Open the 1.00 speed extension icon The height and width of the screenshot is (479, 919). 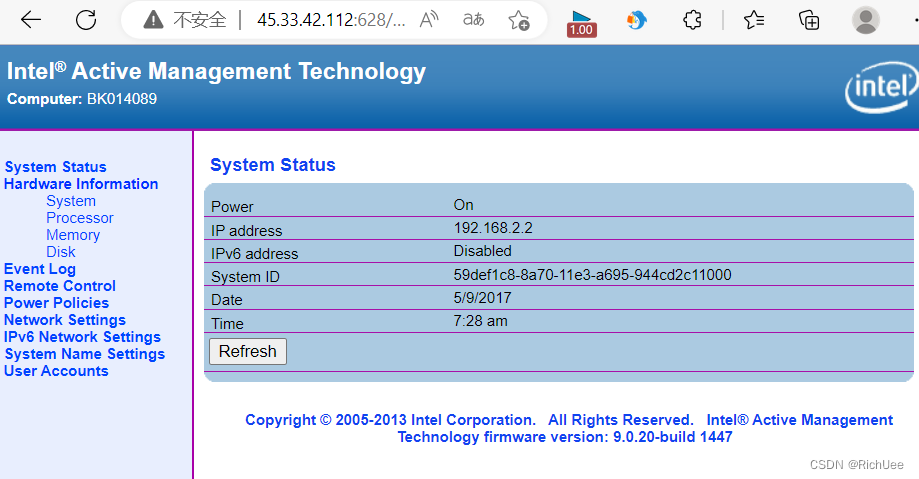point(581,24)
